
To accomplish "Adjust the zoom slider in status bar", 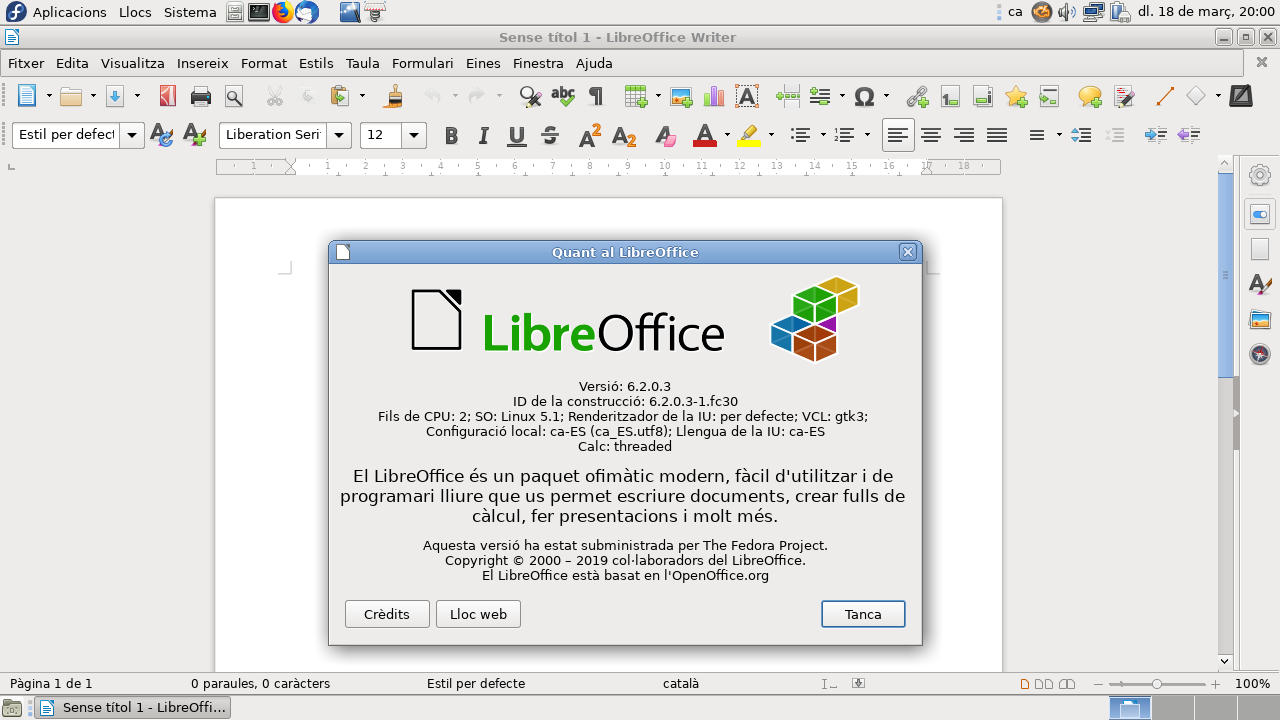I will [1157, 684].
